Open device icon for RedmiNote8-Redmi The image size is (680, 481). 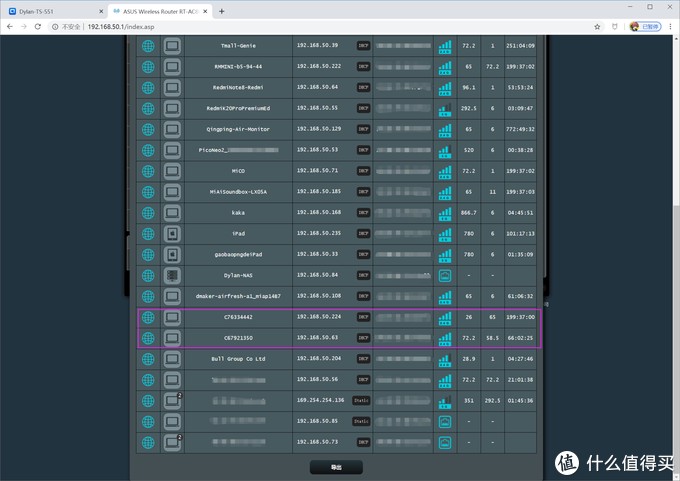point(172,88)
